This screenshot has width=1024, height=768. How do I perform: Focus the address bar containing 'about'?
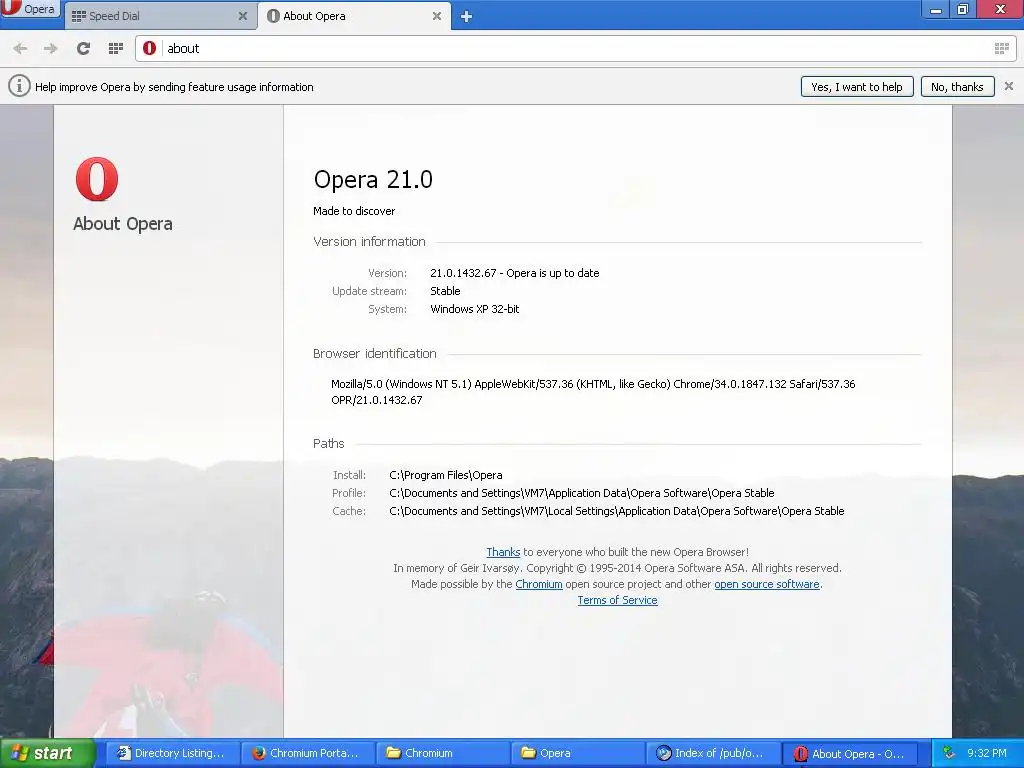point(576,48)
